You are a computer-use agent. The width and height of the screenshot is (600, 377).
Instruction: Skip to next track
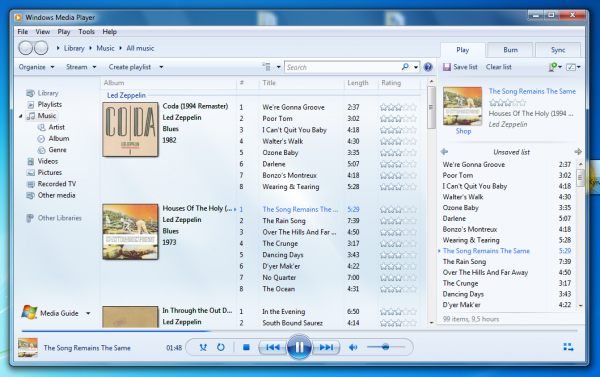[326, 347]
